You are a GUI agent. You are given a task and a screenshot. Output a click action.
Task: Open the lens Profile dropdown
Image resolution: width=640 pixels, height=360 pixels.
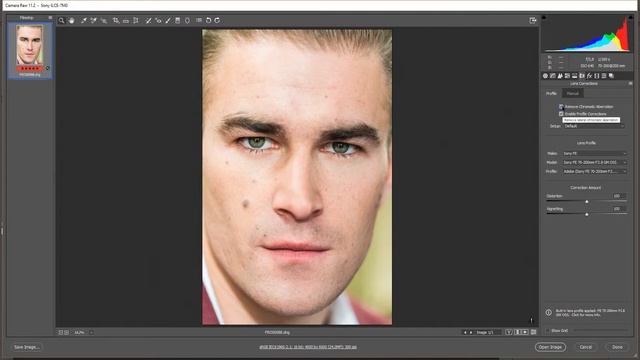594,171
